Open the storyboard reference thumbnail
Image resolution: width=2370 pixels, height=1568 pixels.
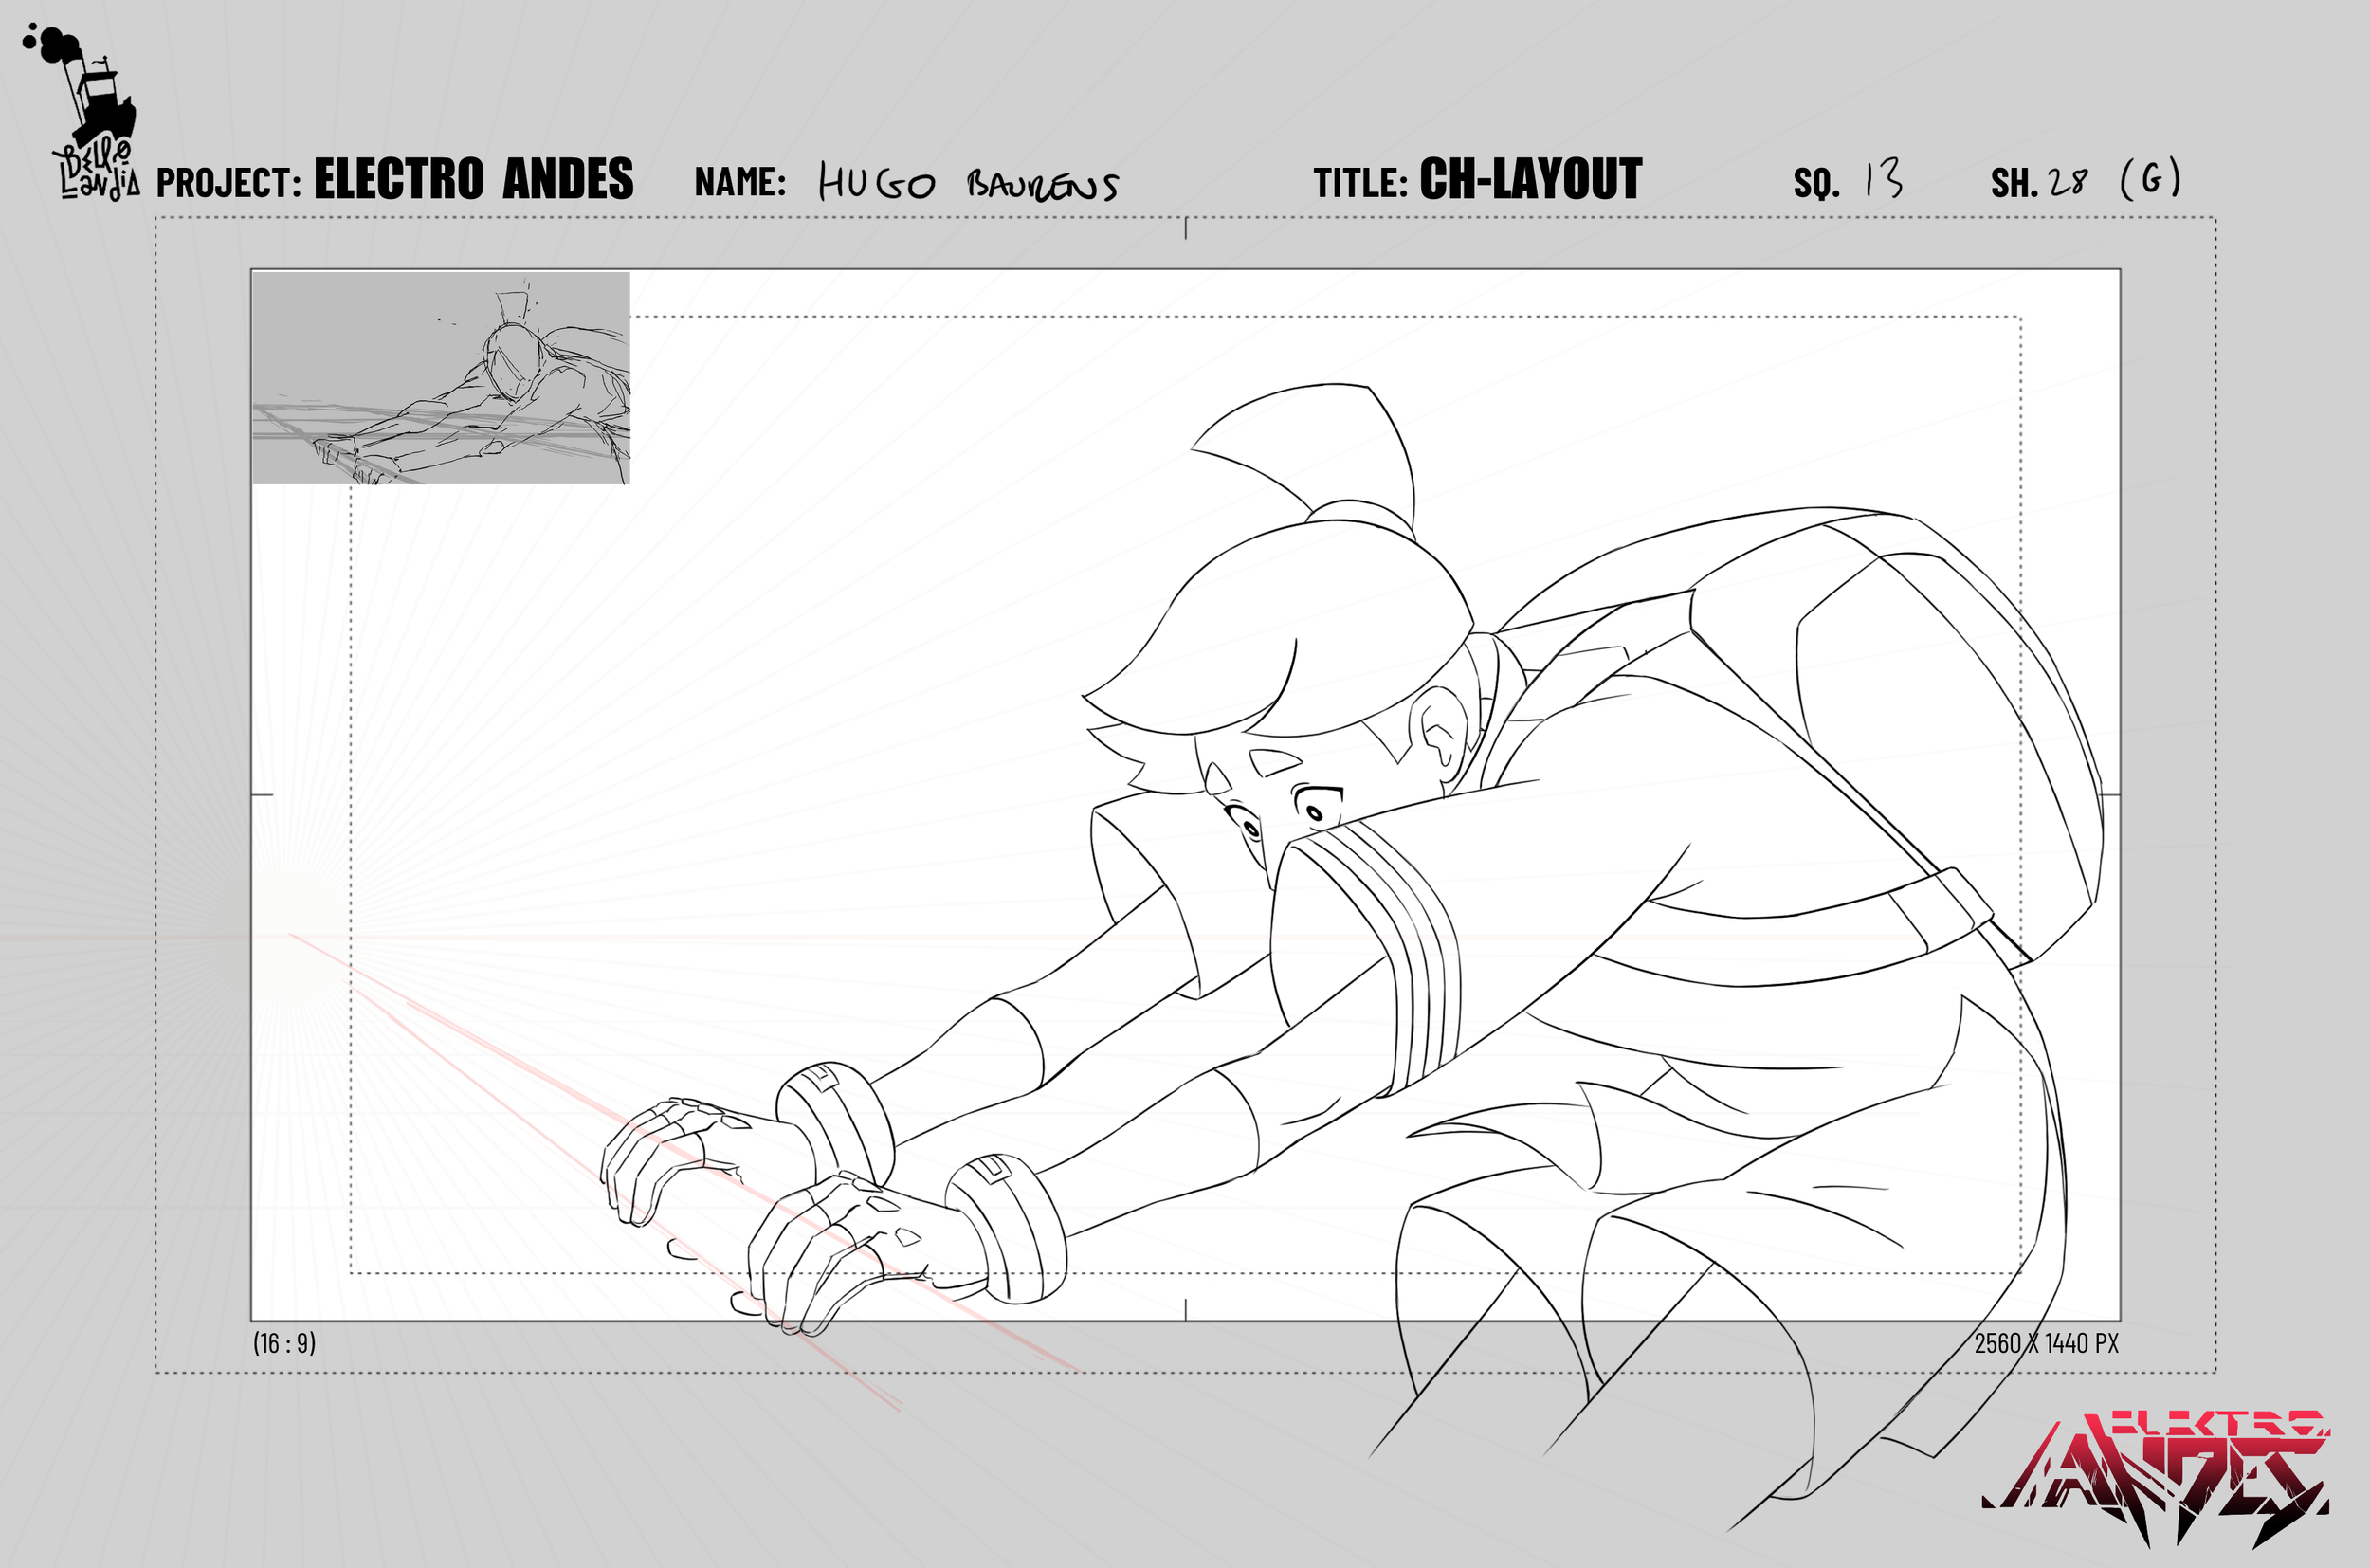(441, 378)
